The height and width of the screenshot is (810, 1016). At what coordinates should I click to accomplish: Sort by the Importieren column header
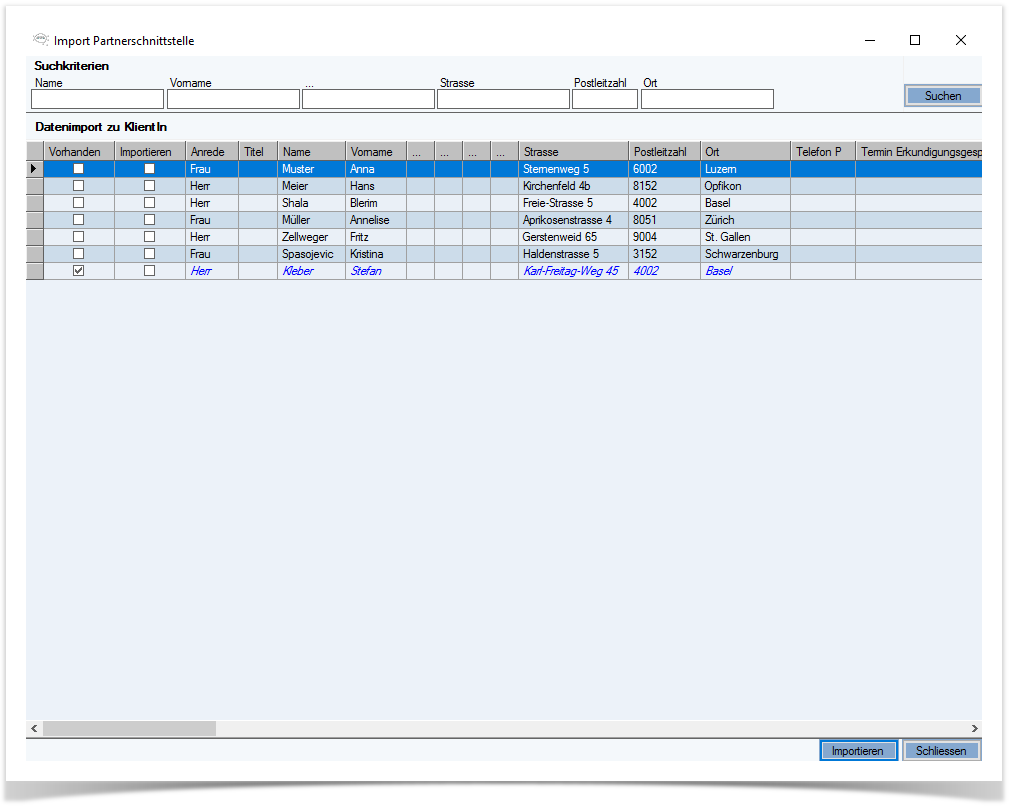[x=150, y=152]
